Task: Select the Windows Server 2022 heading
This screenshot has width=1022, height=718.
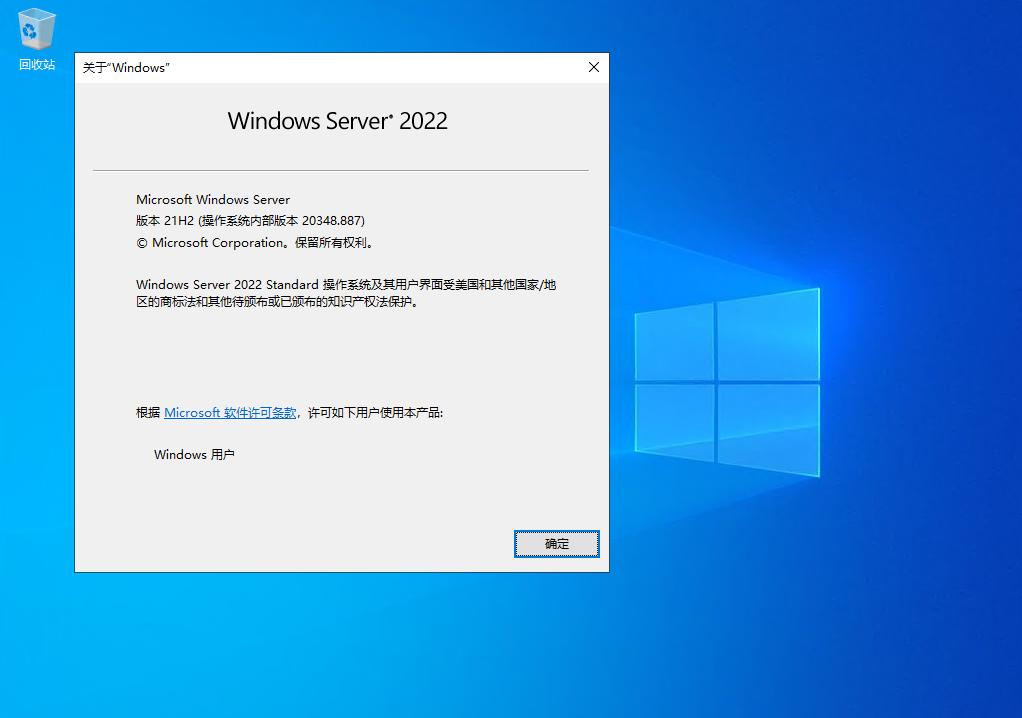Action: click(x=337, y=121)
